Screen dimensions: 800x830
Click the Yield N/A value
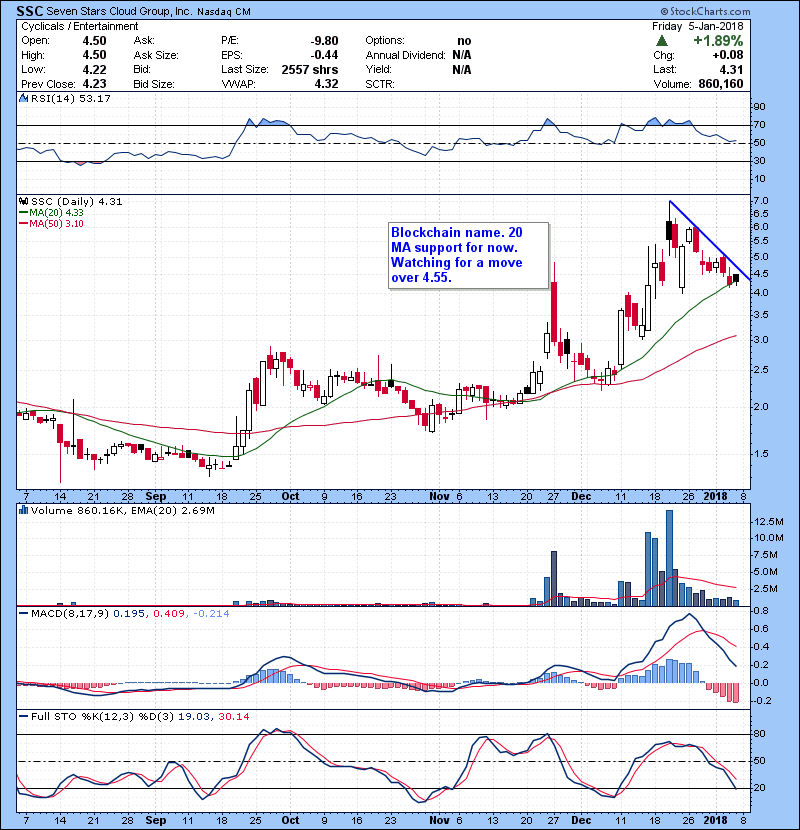point(462,69)
